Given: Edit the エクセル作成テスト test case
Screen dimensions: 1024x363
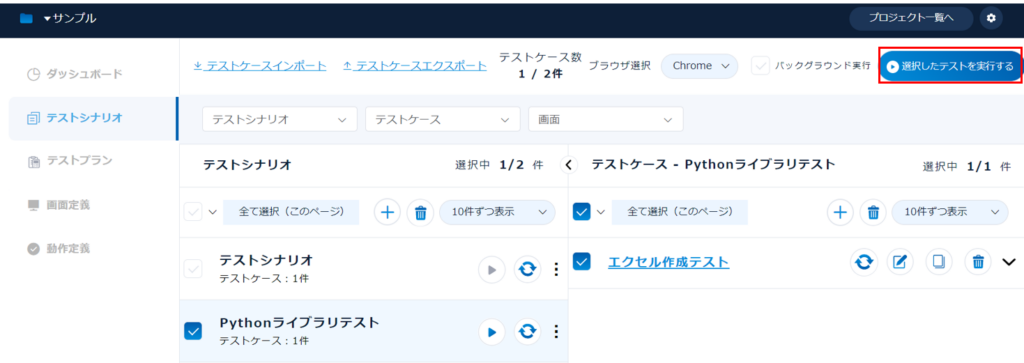Looking at the screenshot, I should click(900, 262).
